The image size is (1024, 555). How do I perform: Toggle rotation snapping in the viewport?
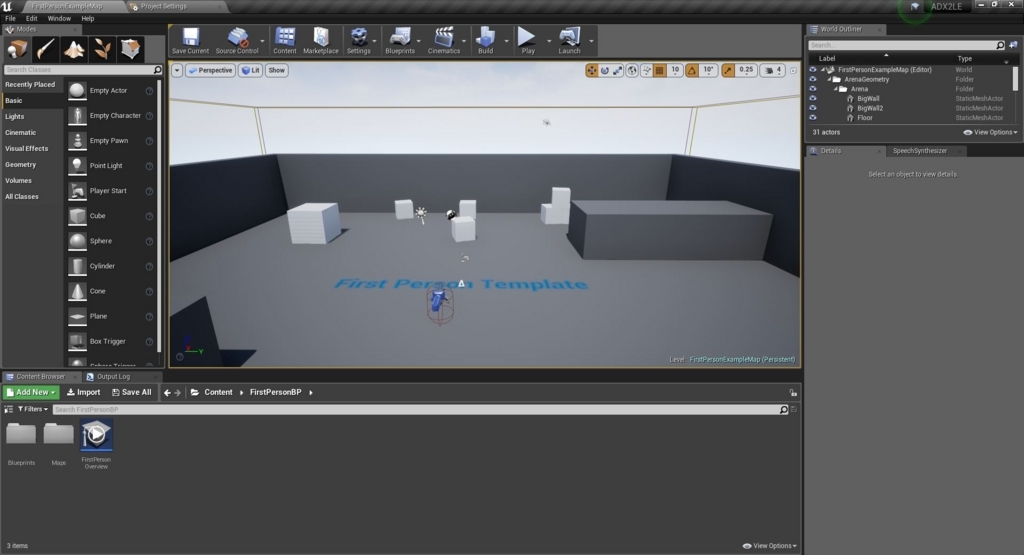pyautogui.click(x=692, y=71)
